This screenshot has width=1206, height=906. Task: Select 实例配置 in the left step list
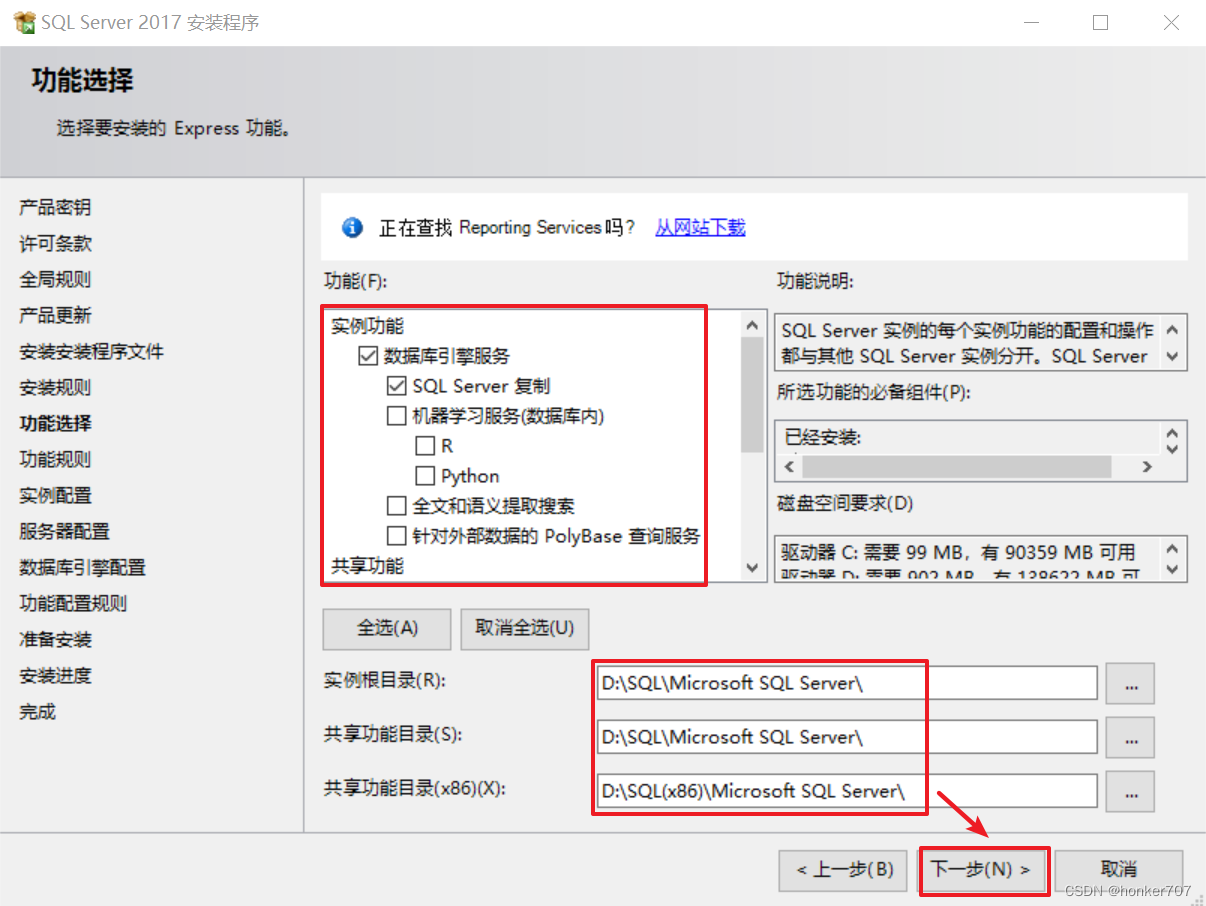pos(54,495)
